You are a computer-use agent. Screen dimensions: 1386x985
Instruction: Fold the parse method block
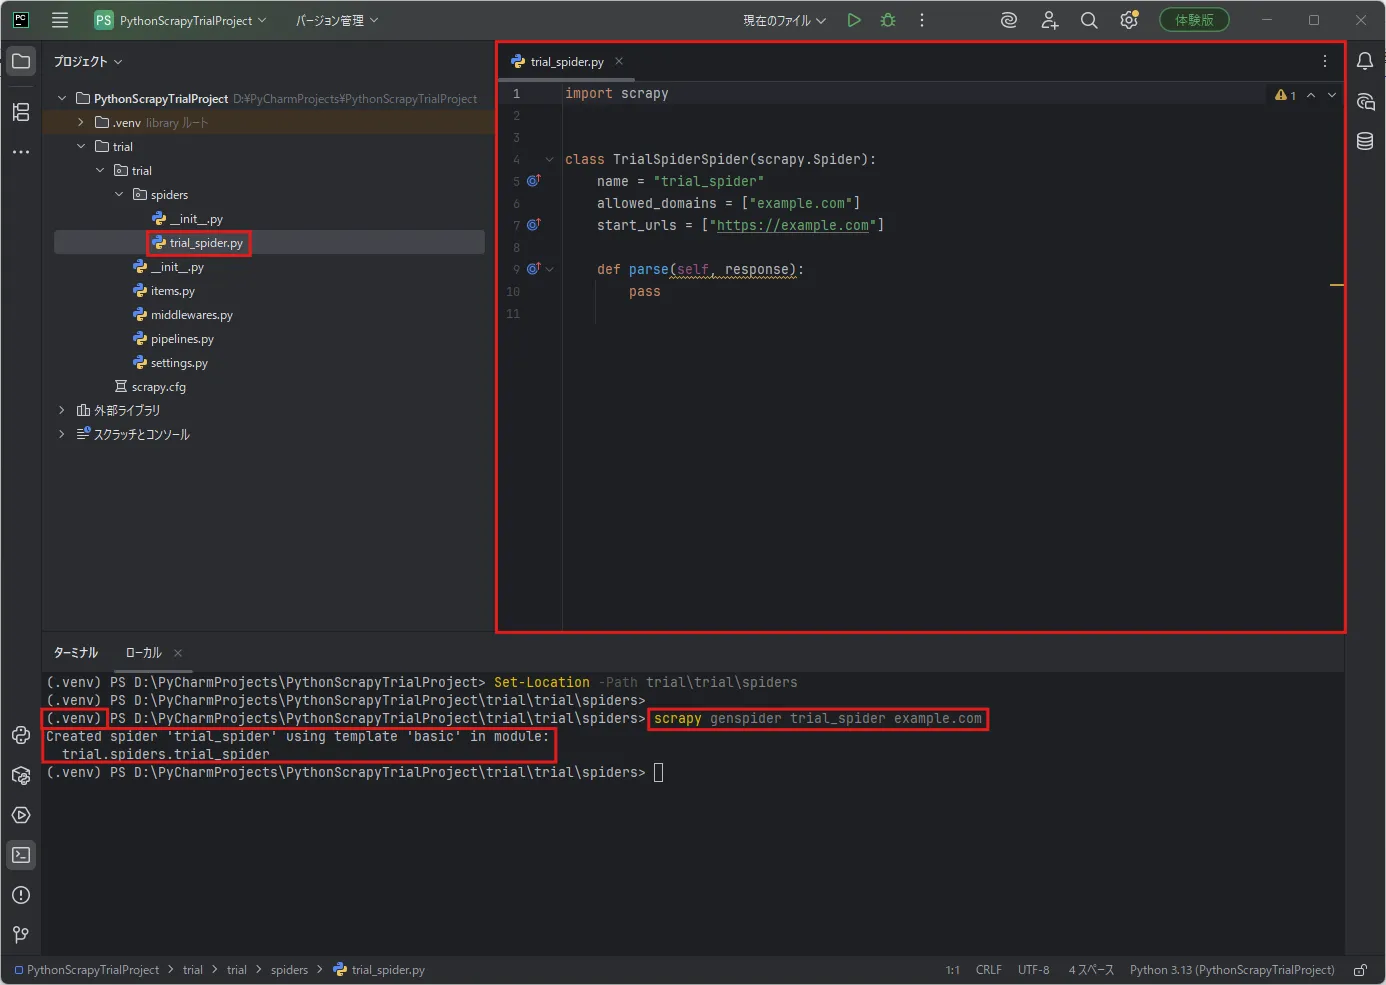[x=550, y=269]
